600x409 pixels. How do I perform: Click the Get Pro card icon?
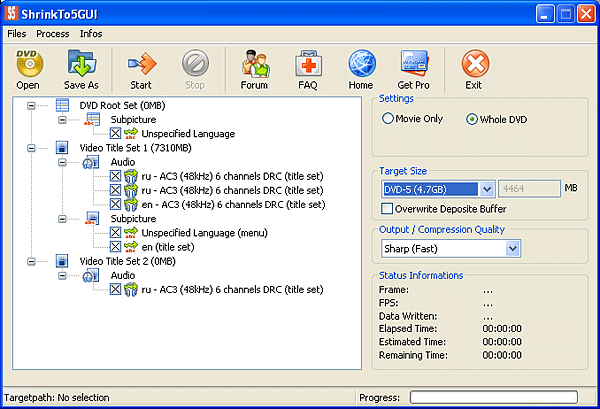click(414, 63)
